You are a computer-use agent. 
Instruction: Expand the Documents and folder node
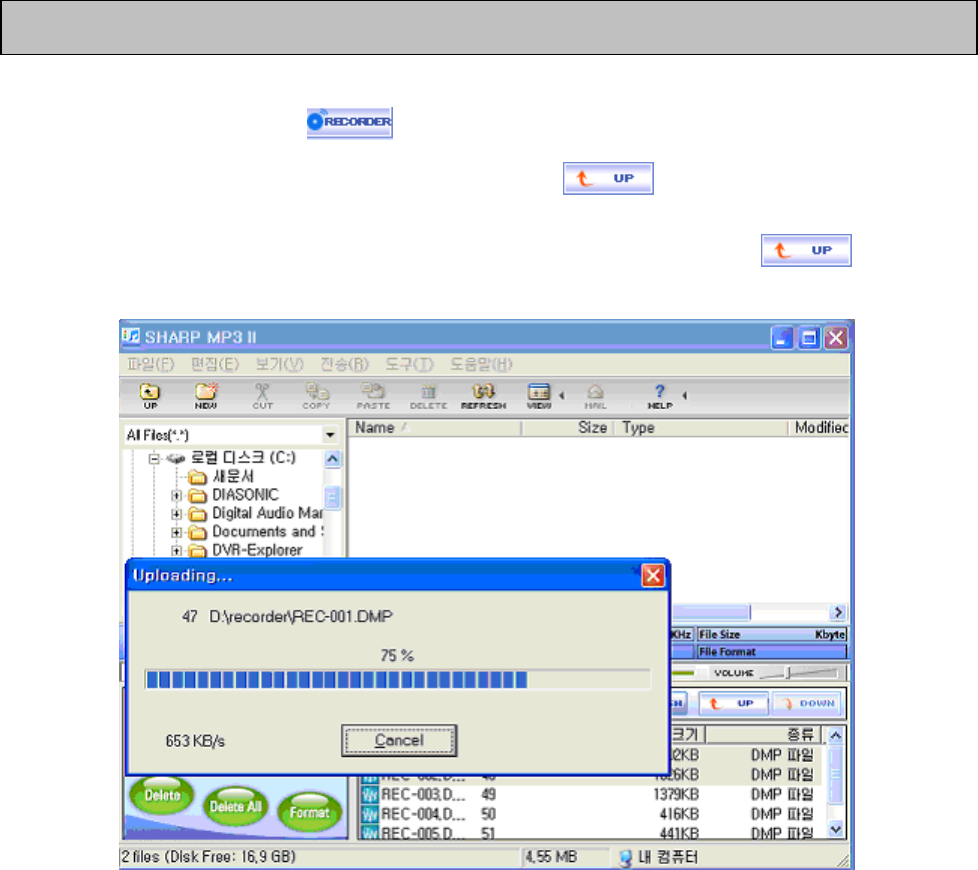click(x=177, y=533)
